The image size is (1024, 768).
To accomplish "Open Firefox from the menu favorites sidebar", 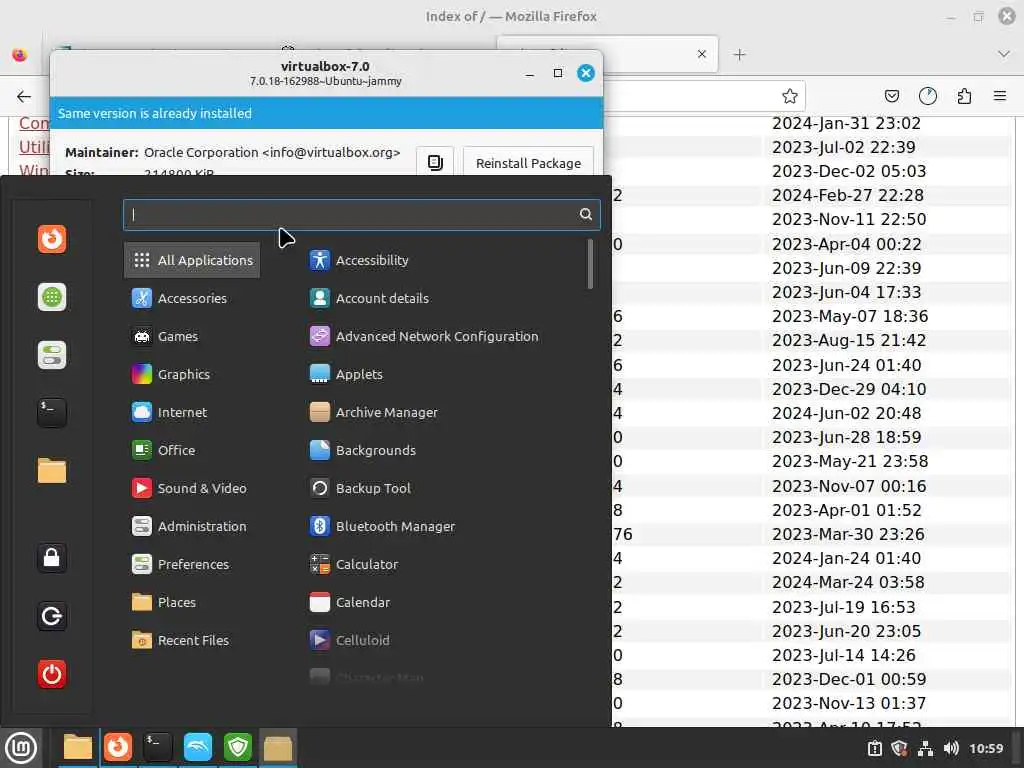I will pyautogui.click(x=52, y=239).
